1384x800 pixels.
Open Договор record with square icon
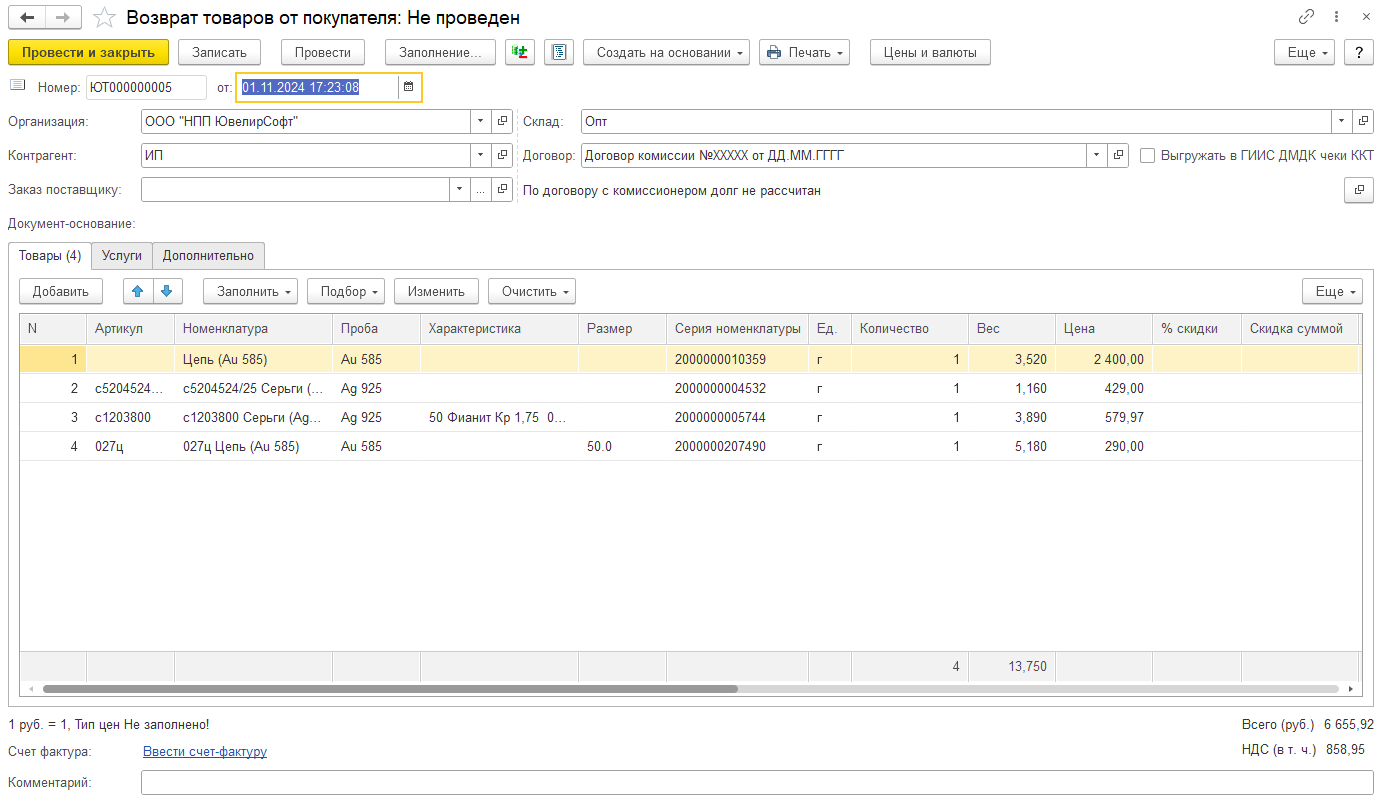point(1119,155)
